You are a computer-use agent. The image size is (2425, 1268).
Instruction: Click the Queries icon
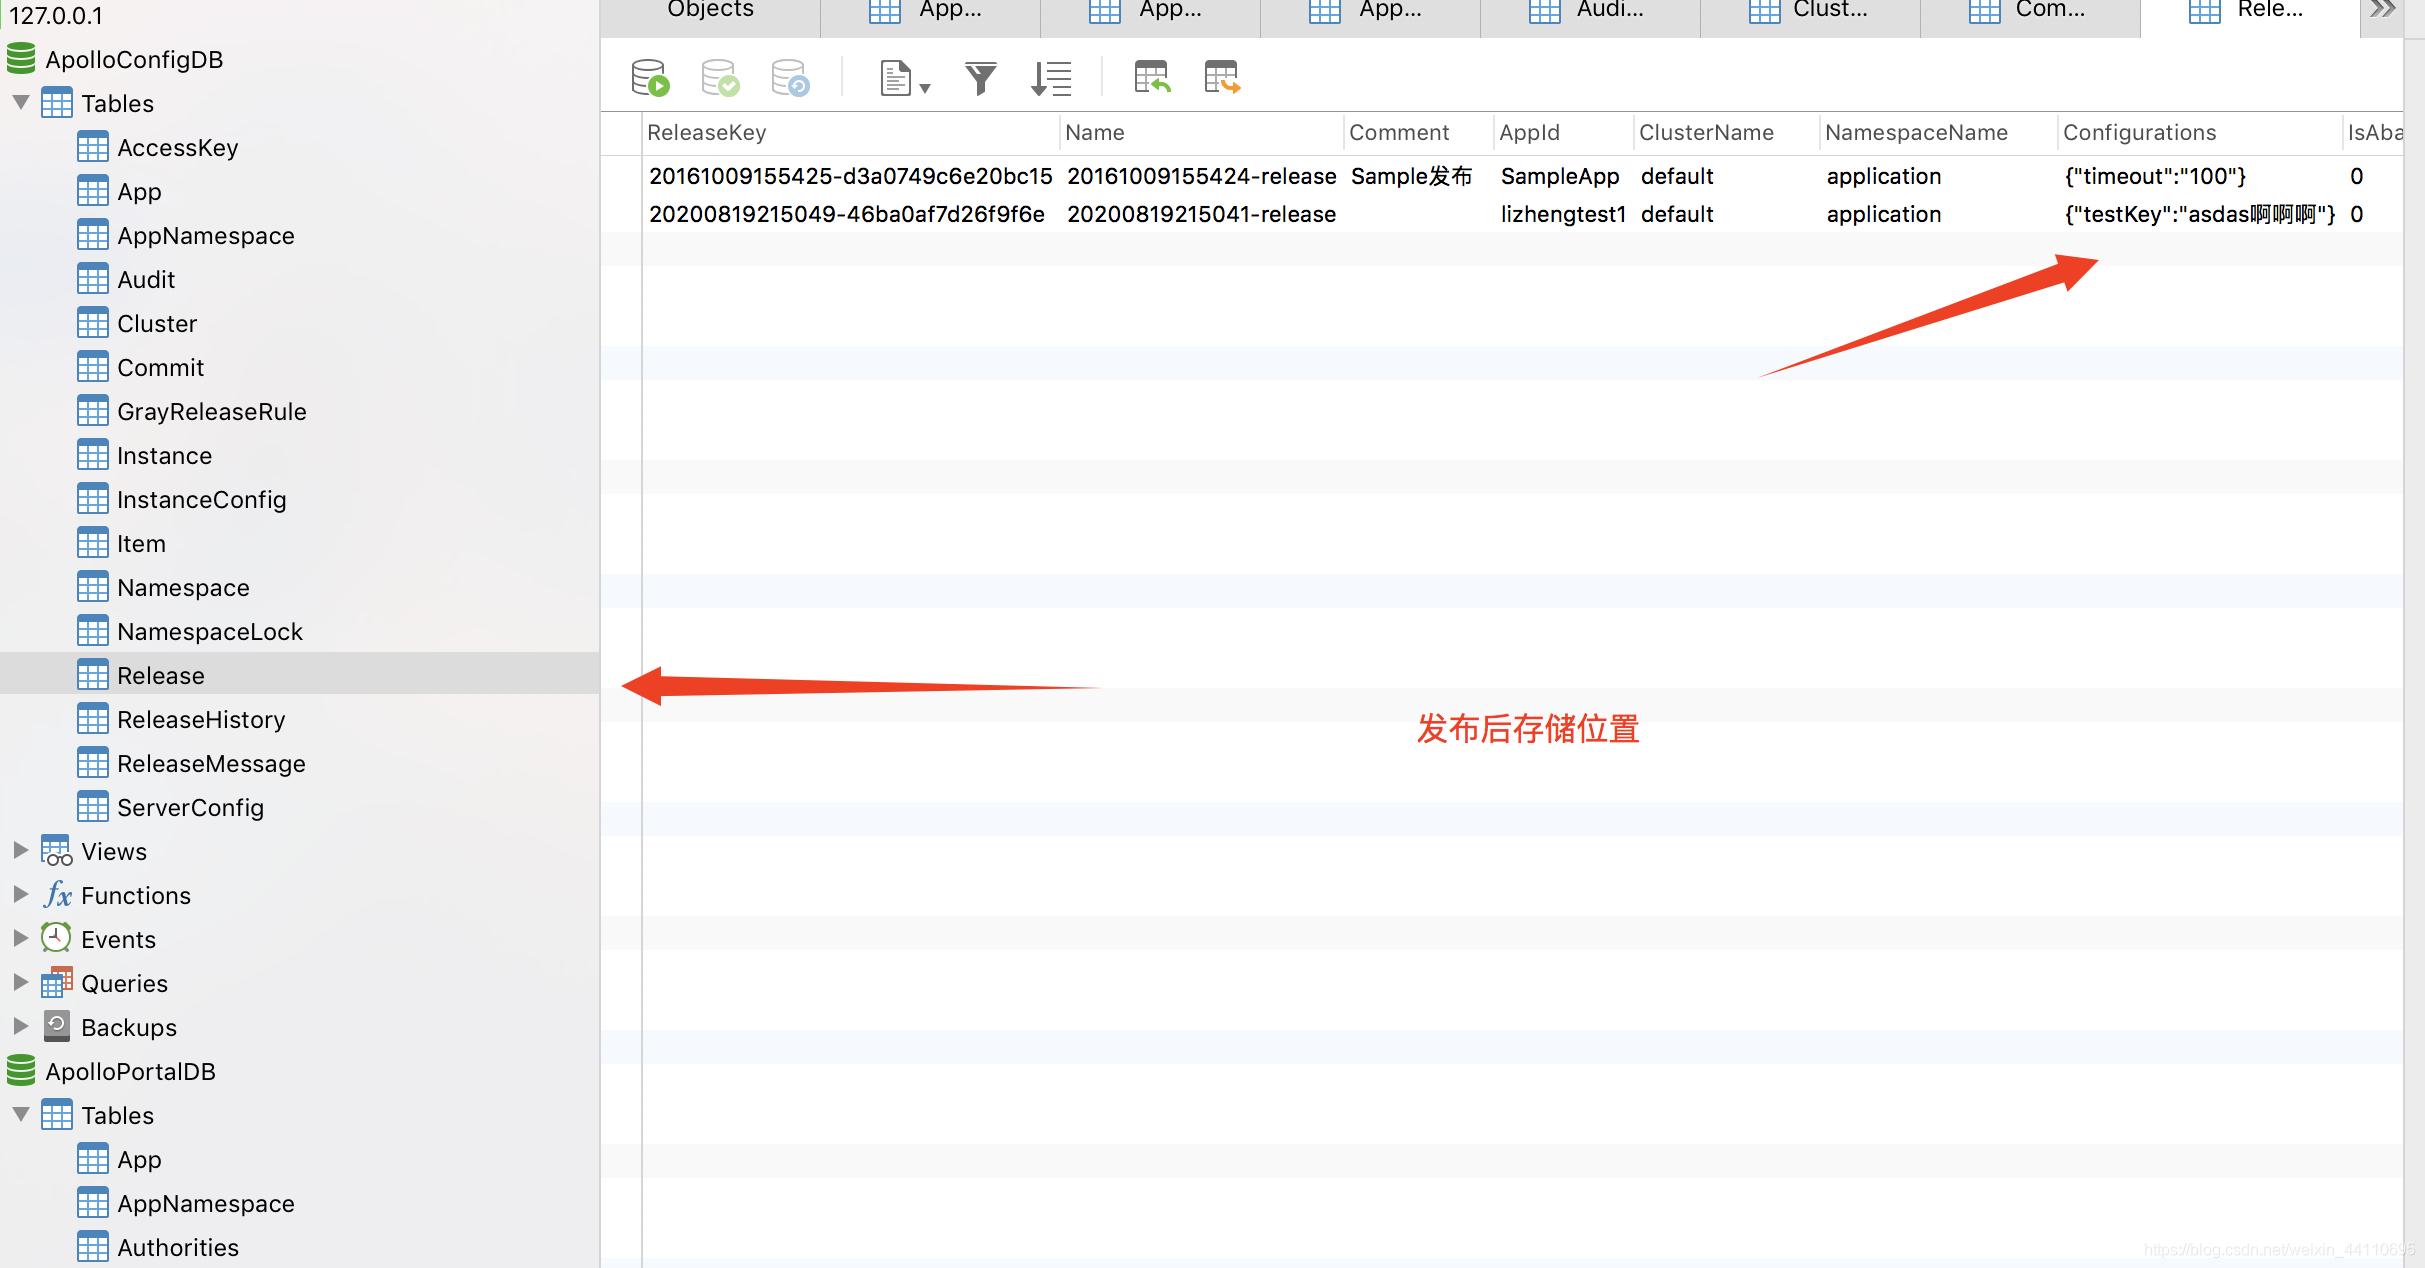tap(57, 983)
